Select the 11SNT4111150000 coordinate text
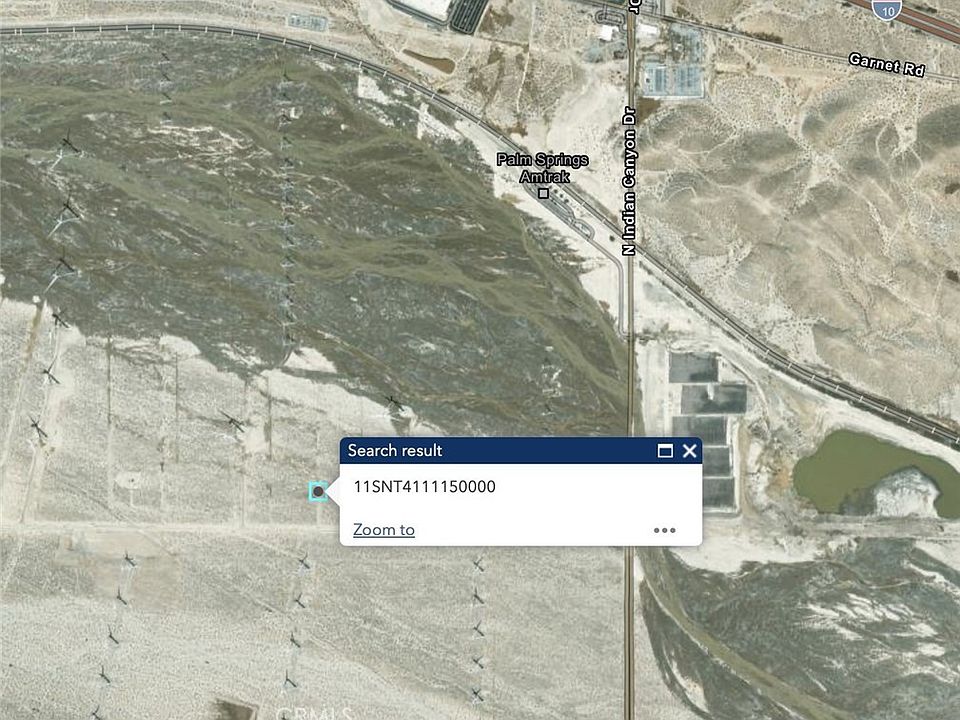This screenshot has height=720, width=960. pyautogui.click(x=424, y=487)
